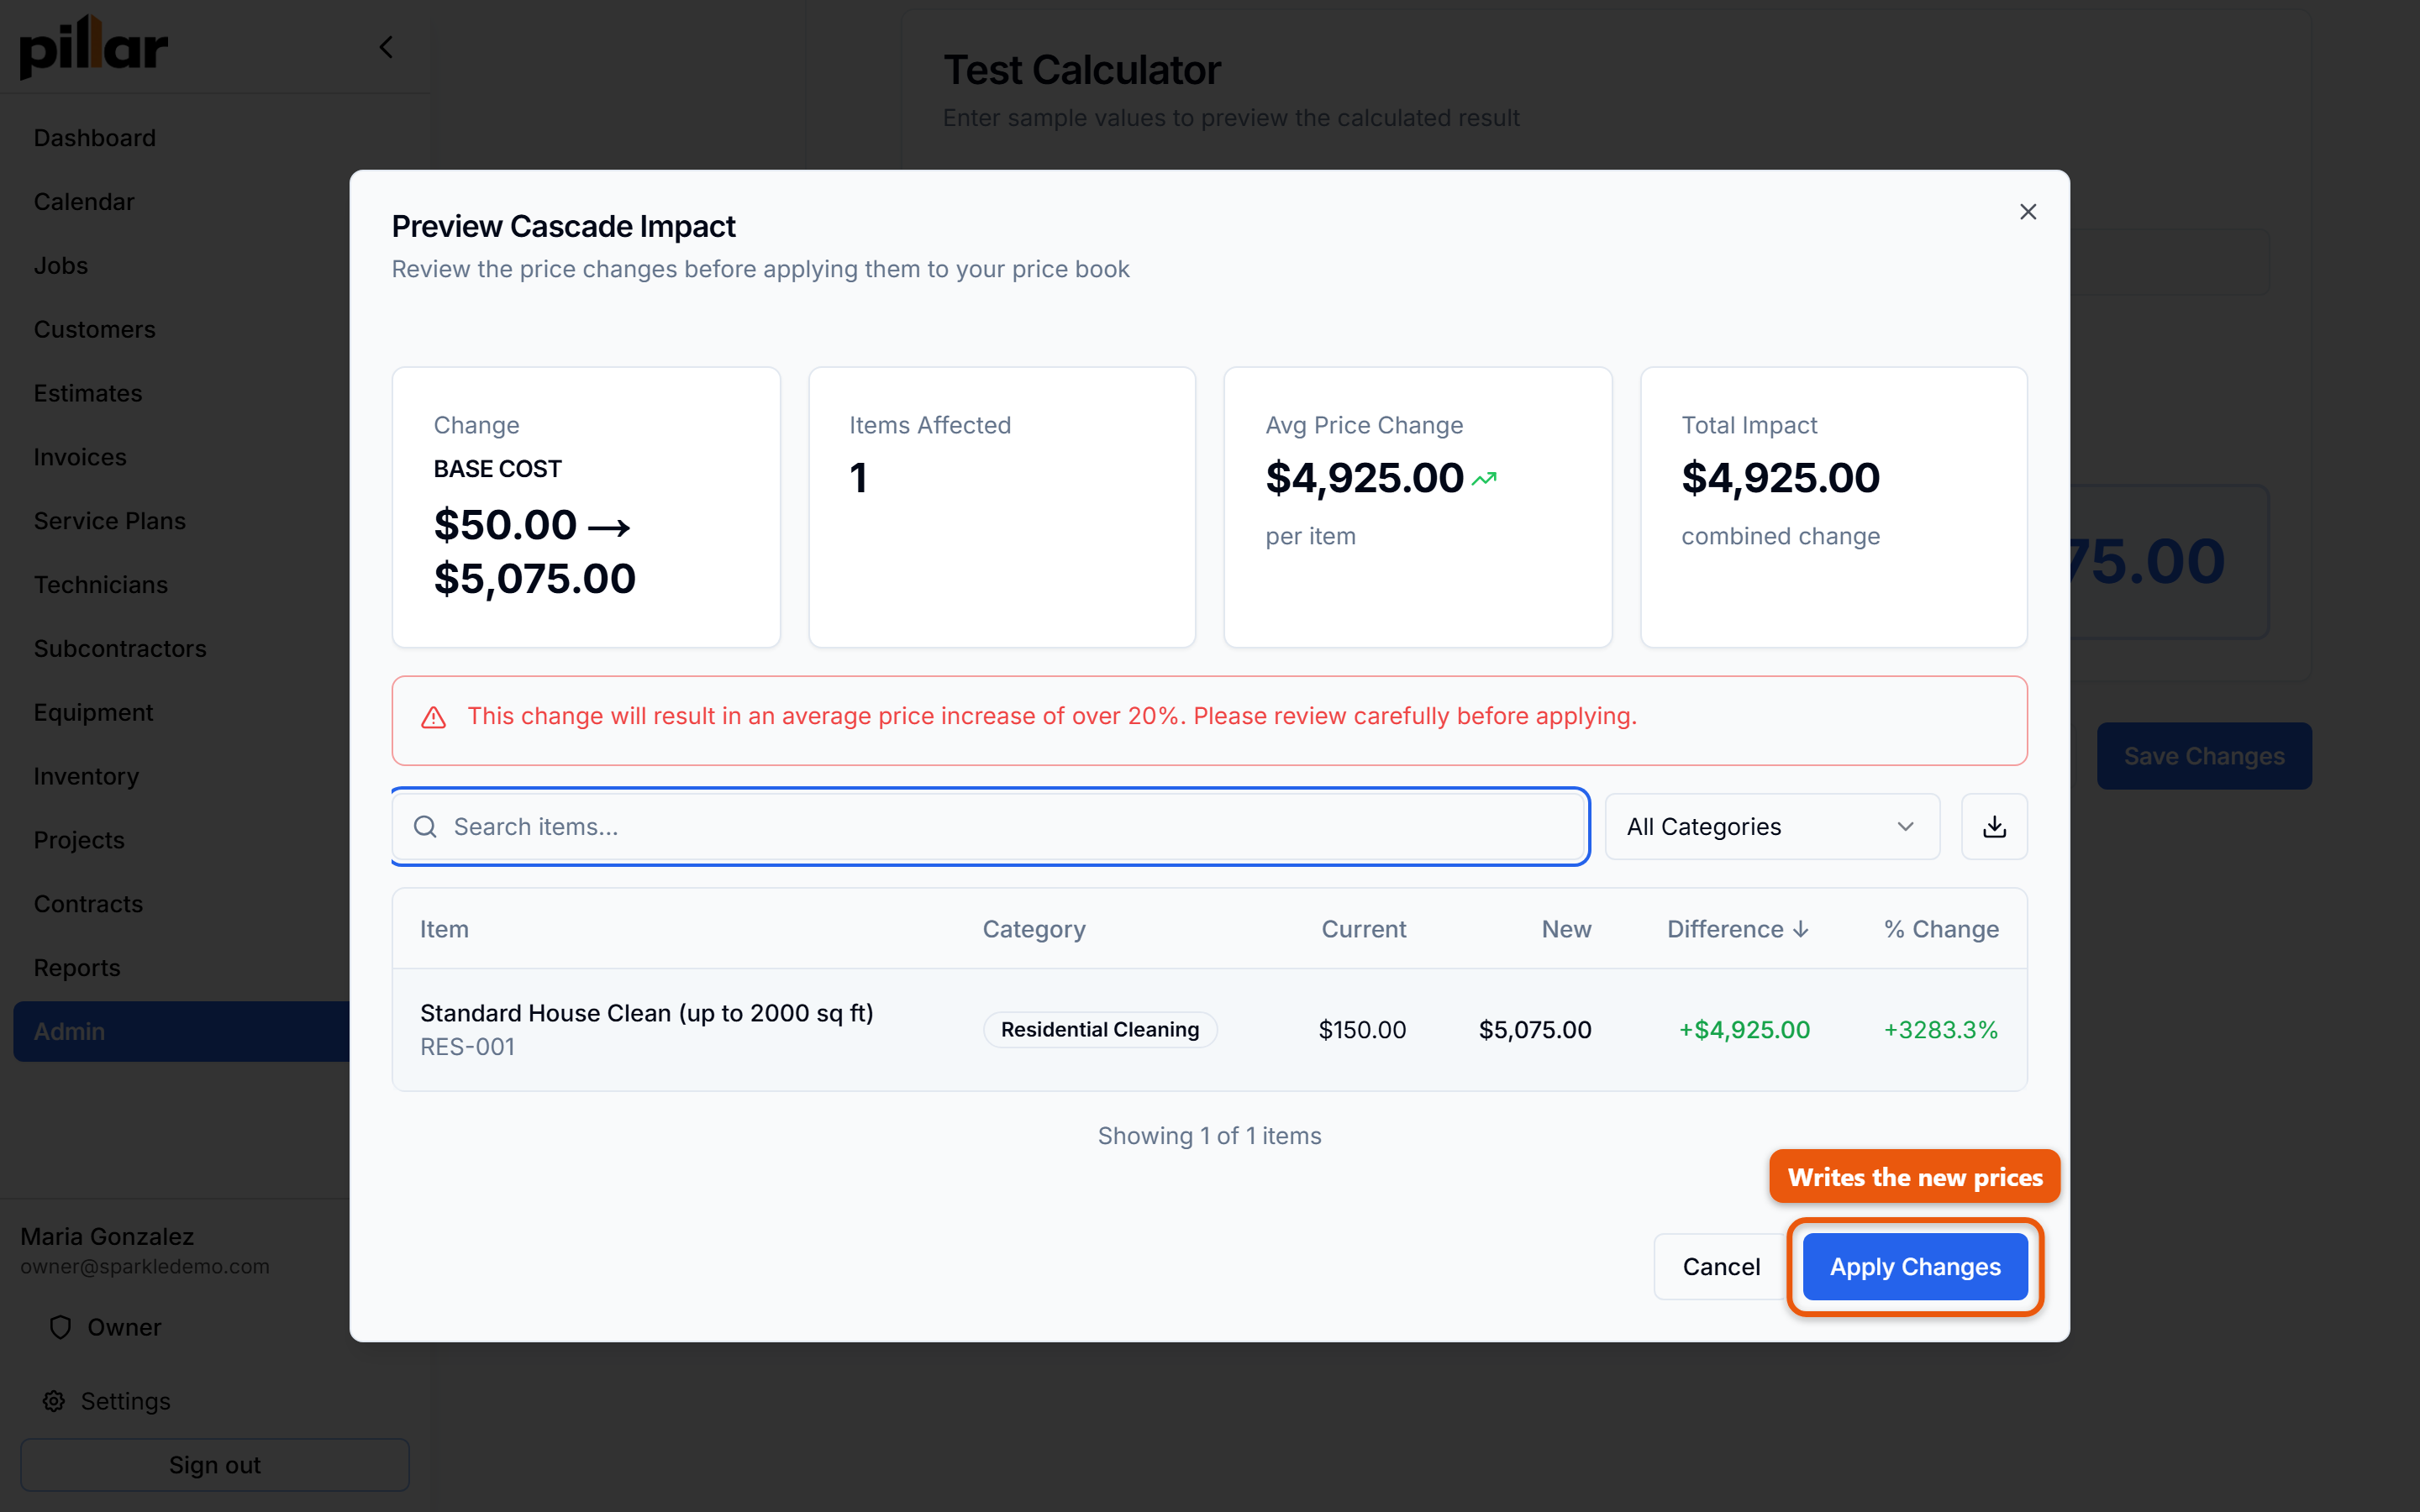
Task: Click the BASE COST change card
Action: tap(586, 507)
